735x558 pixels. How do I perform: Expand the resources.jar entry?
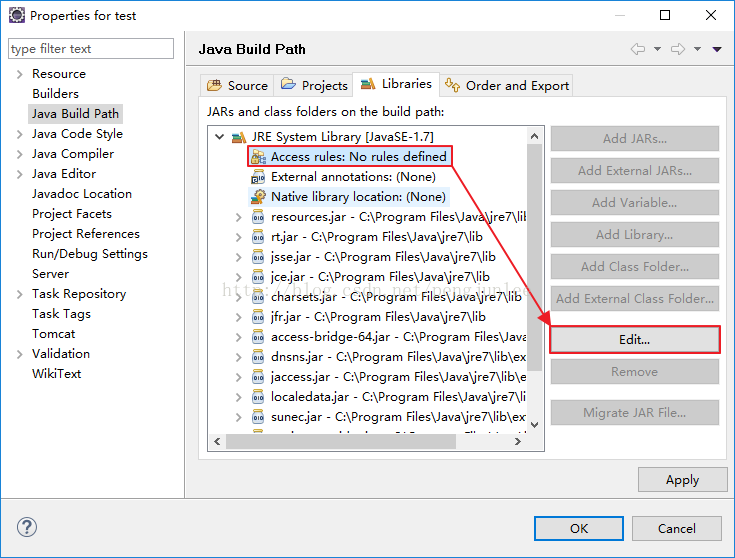(239, 217)
